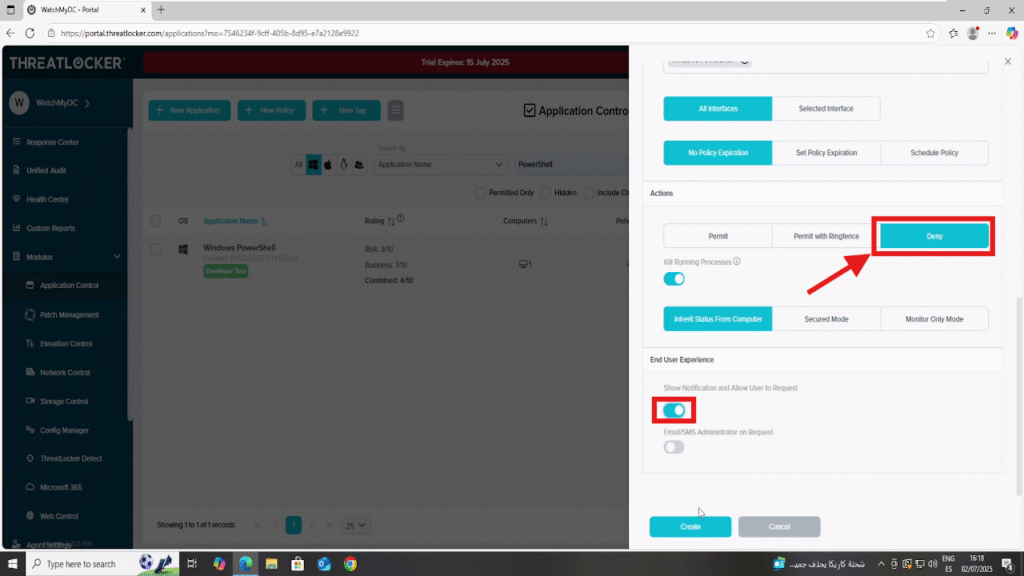This screenshot has width=1024, height=576.
Task: Open Unified Audit in sidebar
Action: pyautogui.click(x=46, y=170)
